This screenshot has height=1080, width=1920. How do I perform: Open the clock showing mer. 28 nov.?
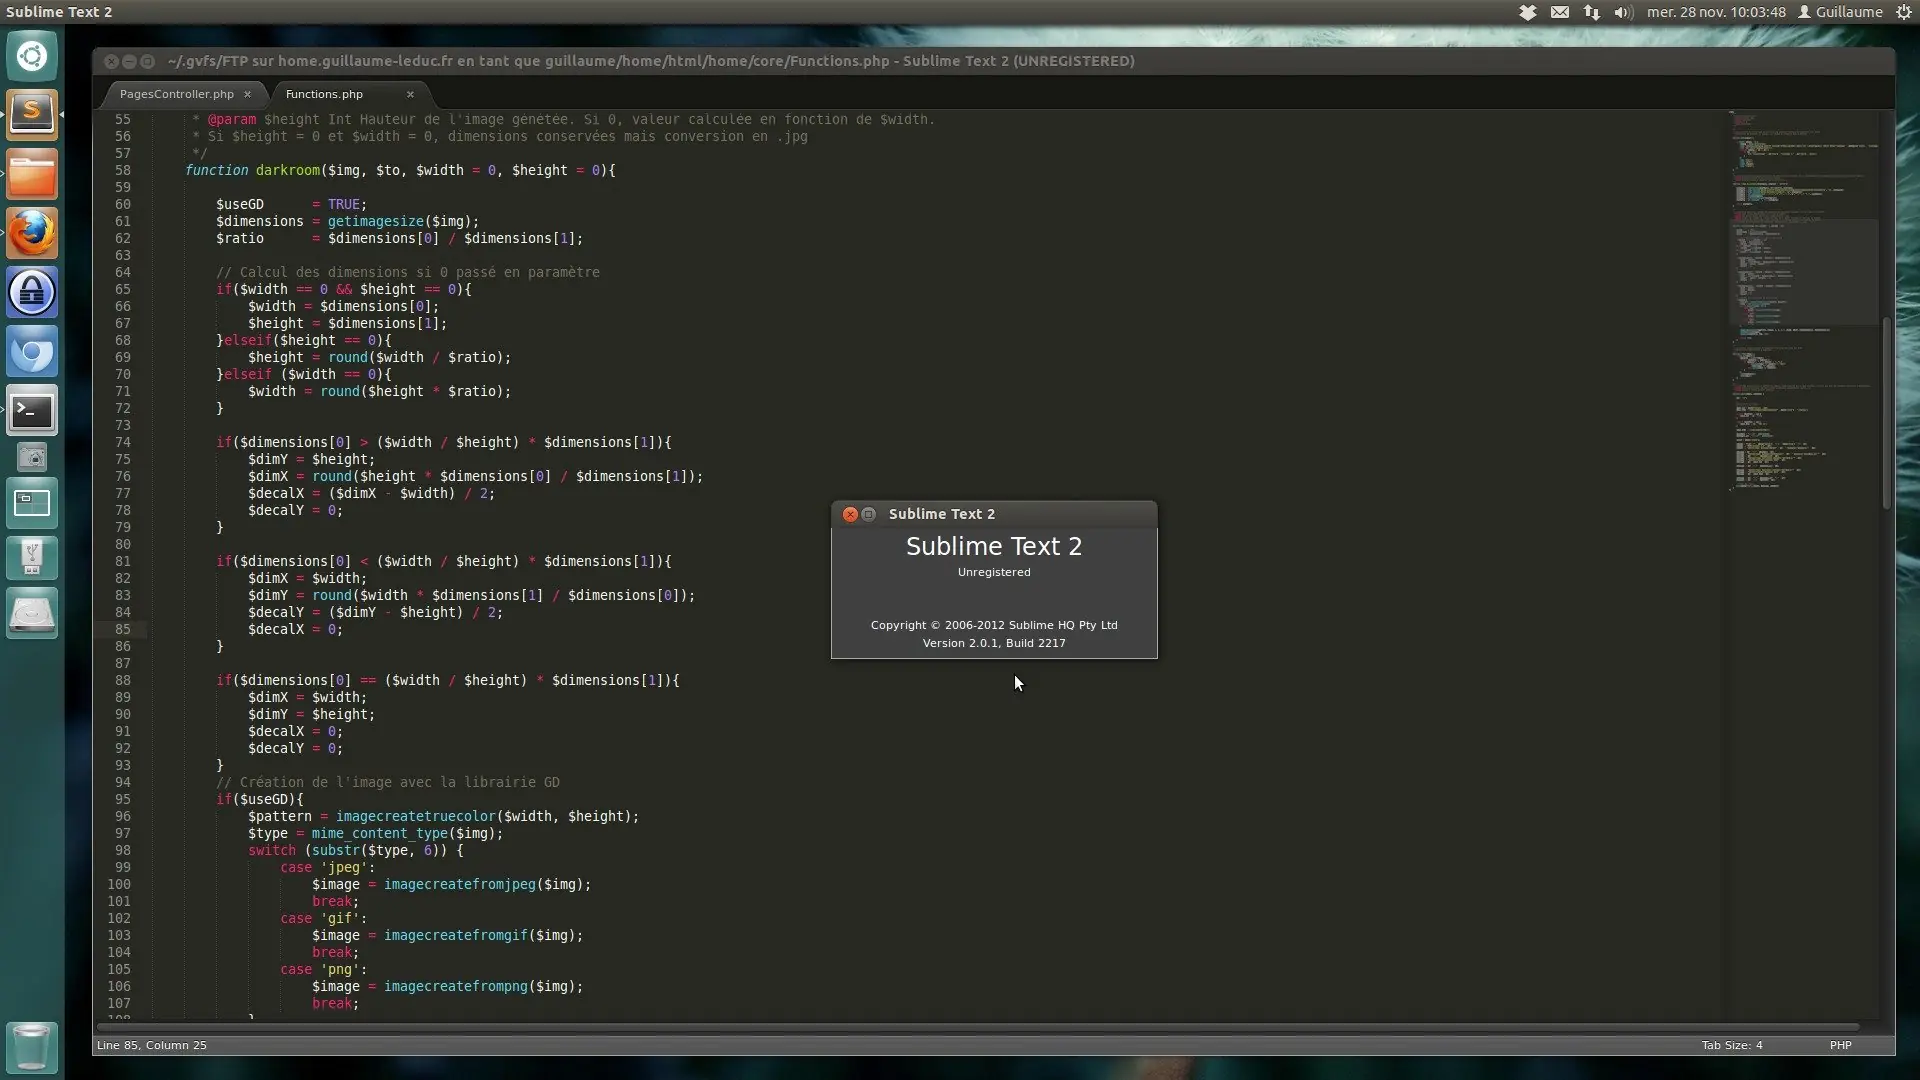point(1716,12)
